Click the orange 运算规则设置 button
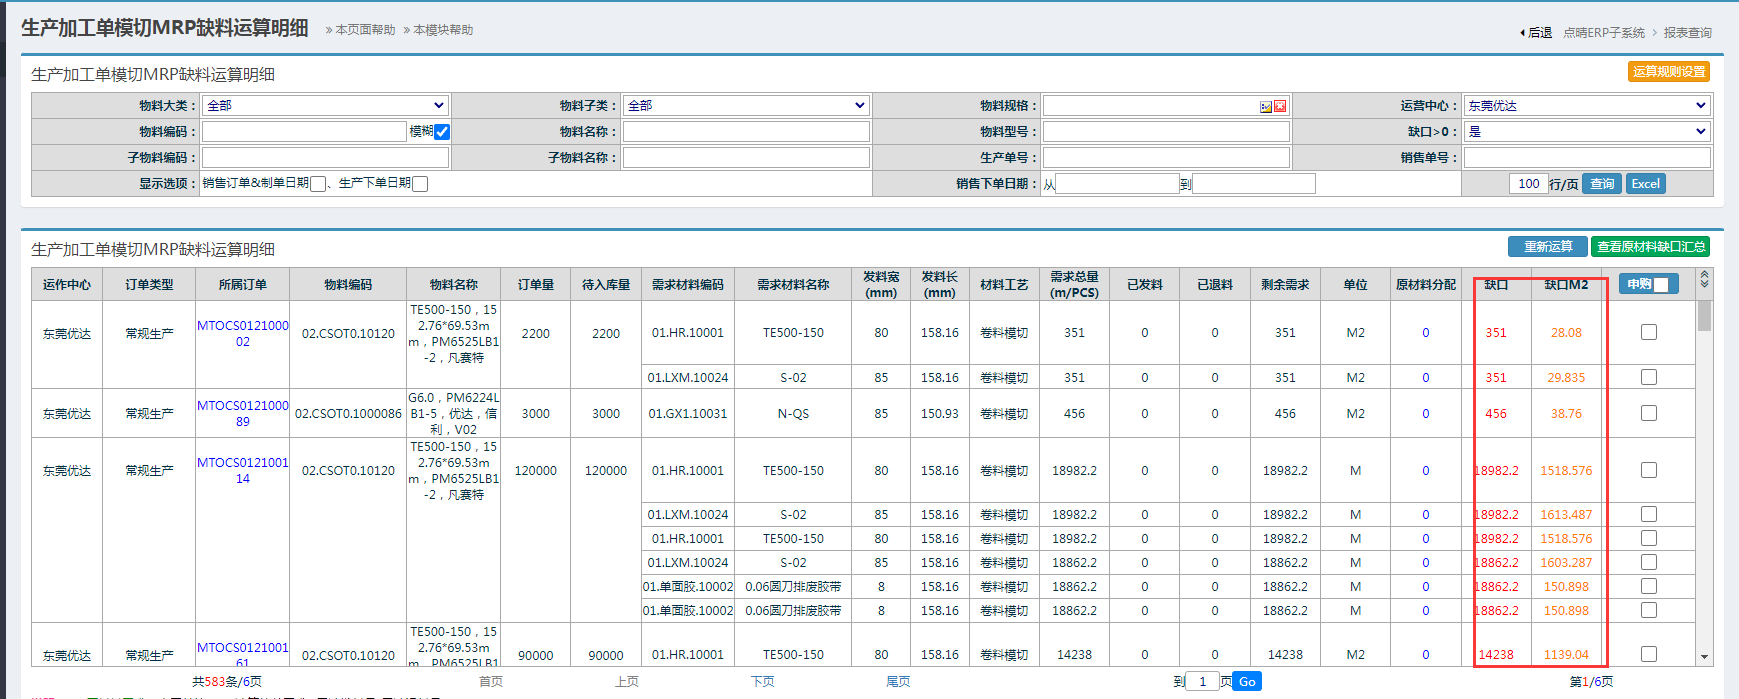Image resolution: width=1739 pixels, height=699 pixels. 1668,72
